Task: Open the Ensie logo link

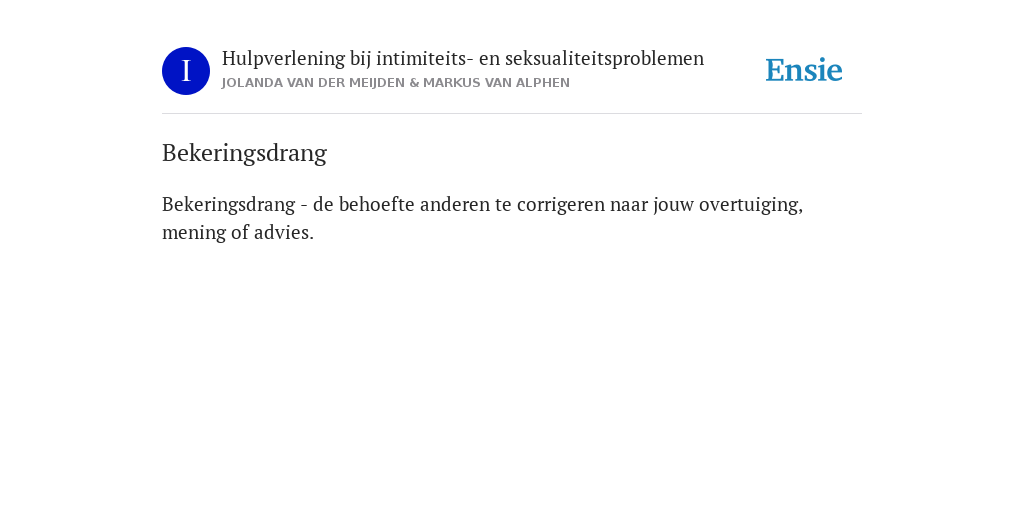Action: pos(803,70)
